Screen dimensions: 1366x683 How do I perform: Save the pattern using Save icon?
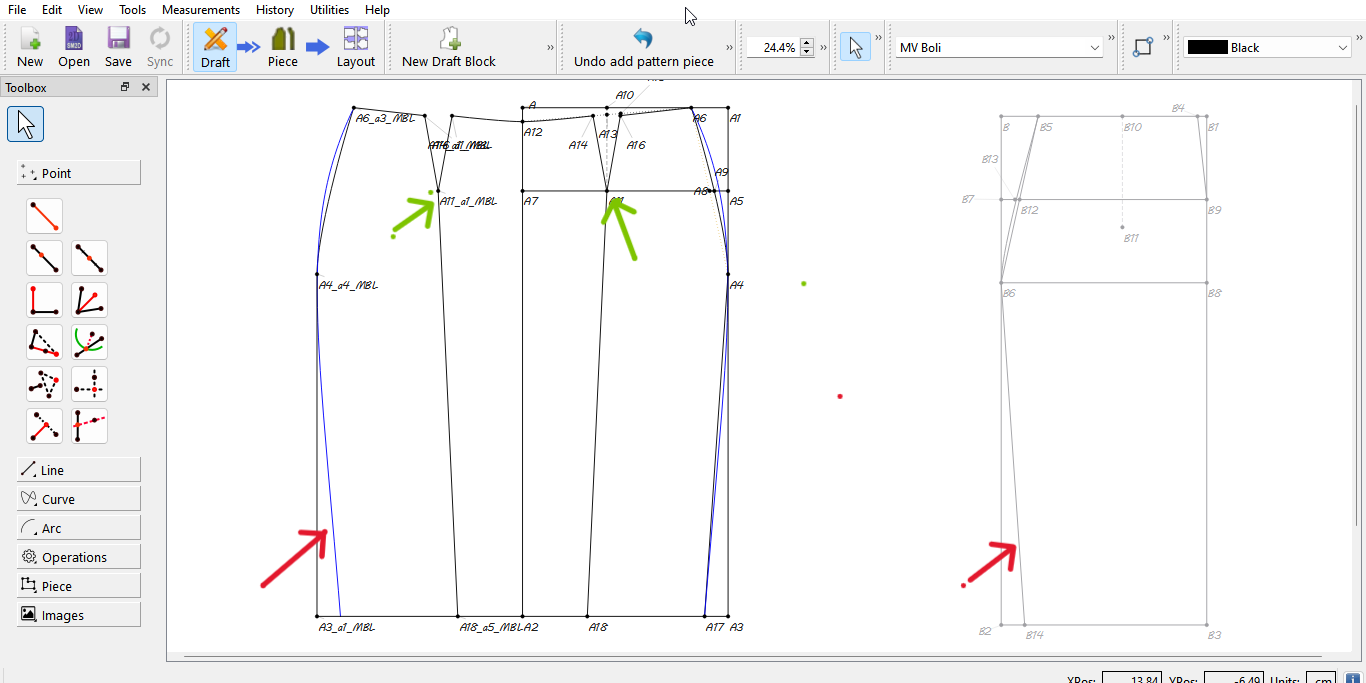click(118, 47)
